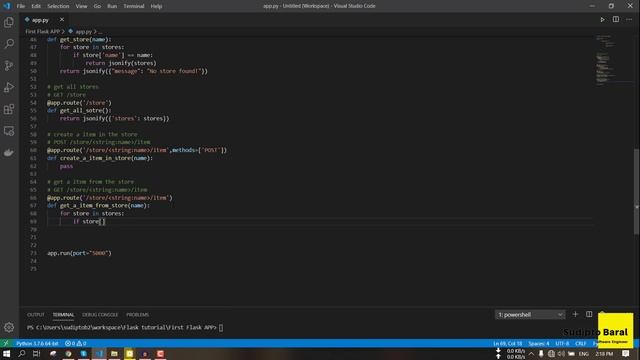Open the View menu
640x360 pixels.
(81, 6)
